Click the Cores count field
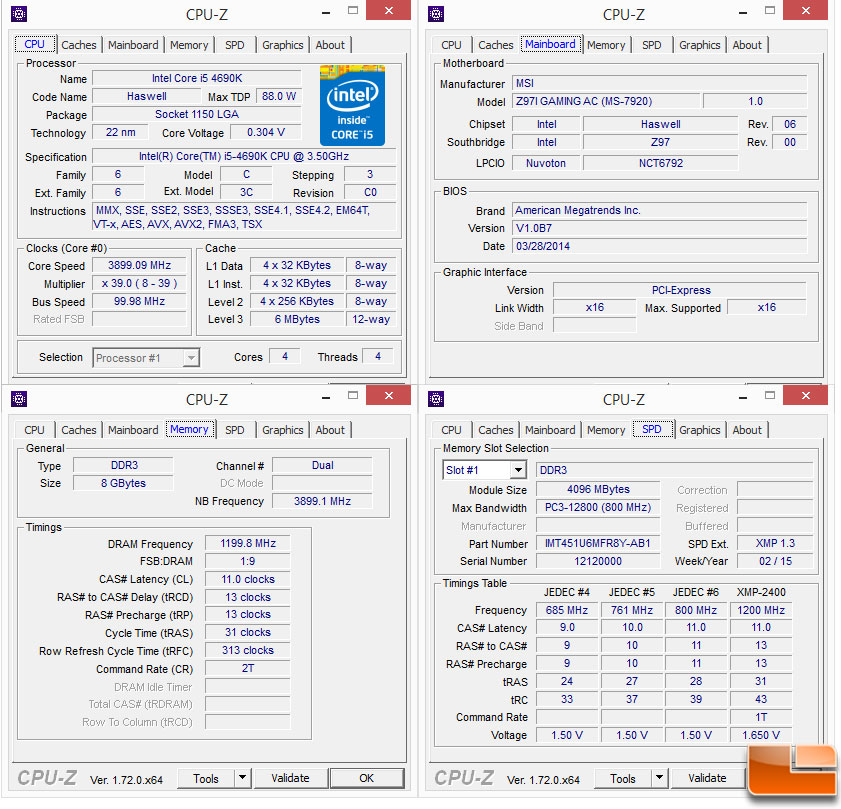The width and height of the screenshot is (841, 809). pyautogui.click(x=285, y=356)
